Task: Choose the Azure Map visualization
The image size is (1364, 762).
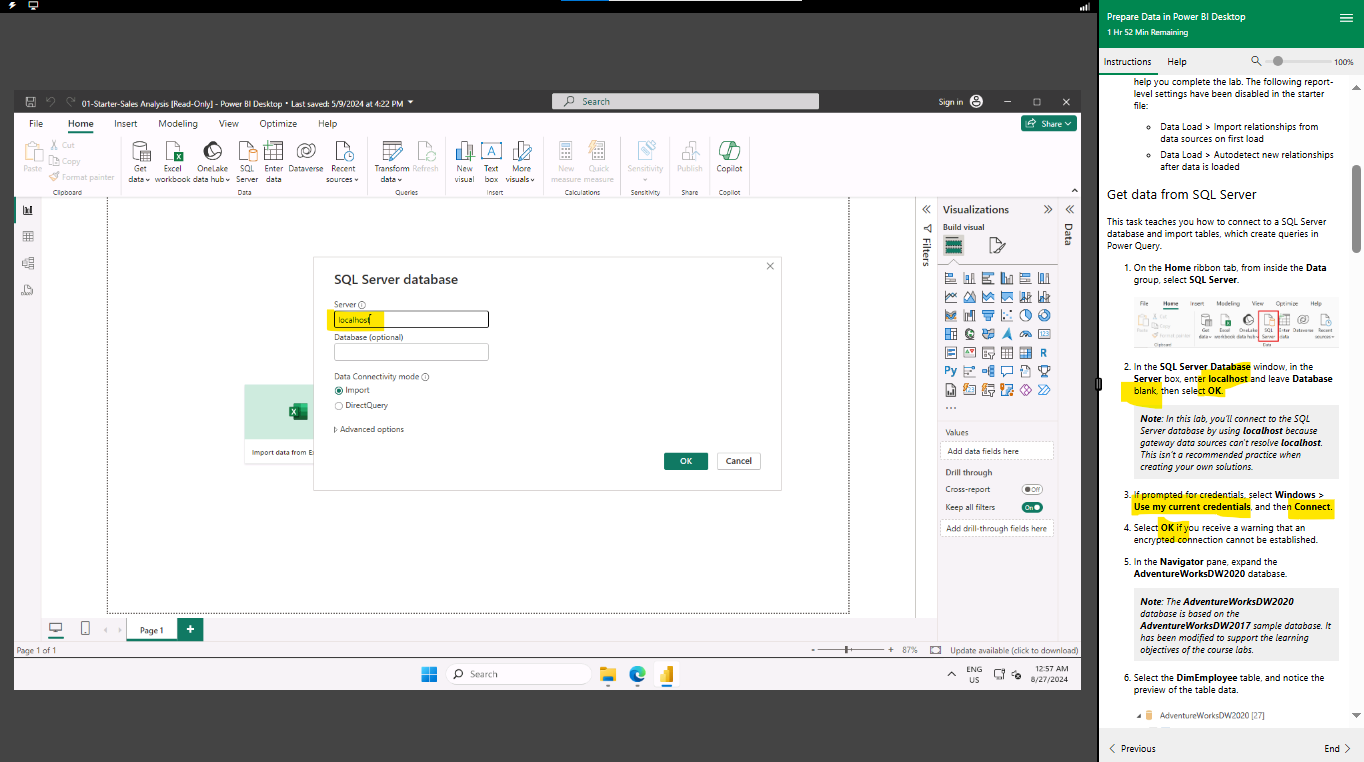Action: pos(1007,334)
